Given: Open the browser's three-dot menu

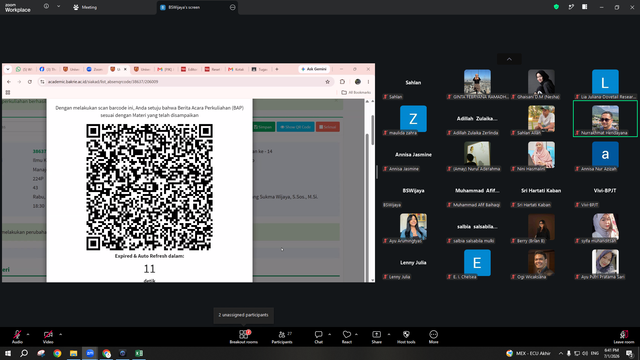Looking at the screenshot, I should [x=368, y=82].
